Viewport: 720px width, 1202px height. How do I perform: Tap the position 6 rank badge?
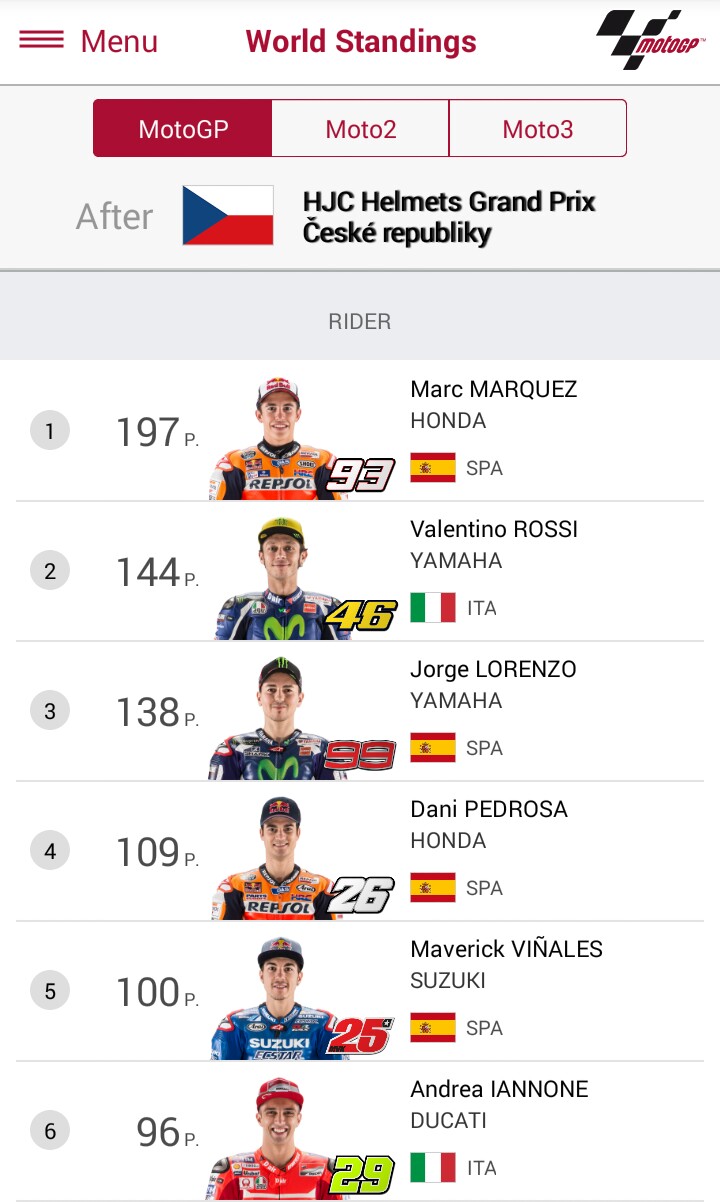coord(50,1132)
